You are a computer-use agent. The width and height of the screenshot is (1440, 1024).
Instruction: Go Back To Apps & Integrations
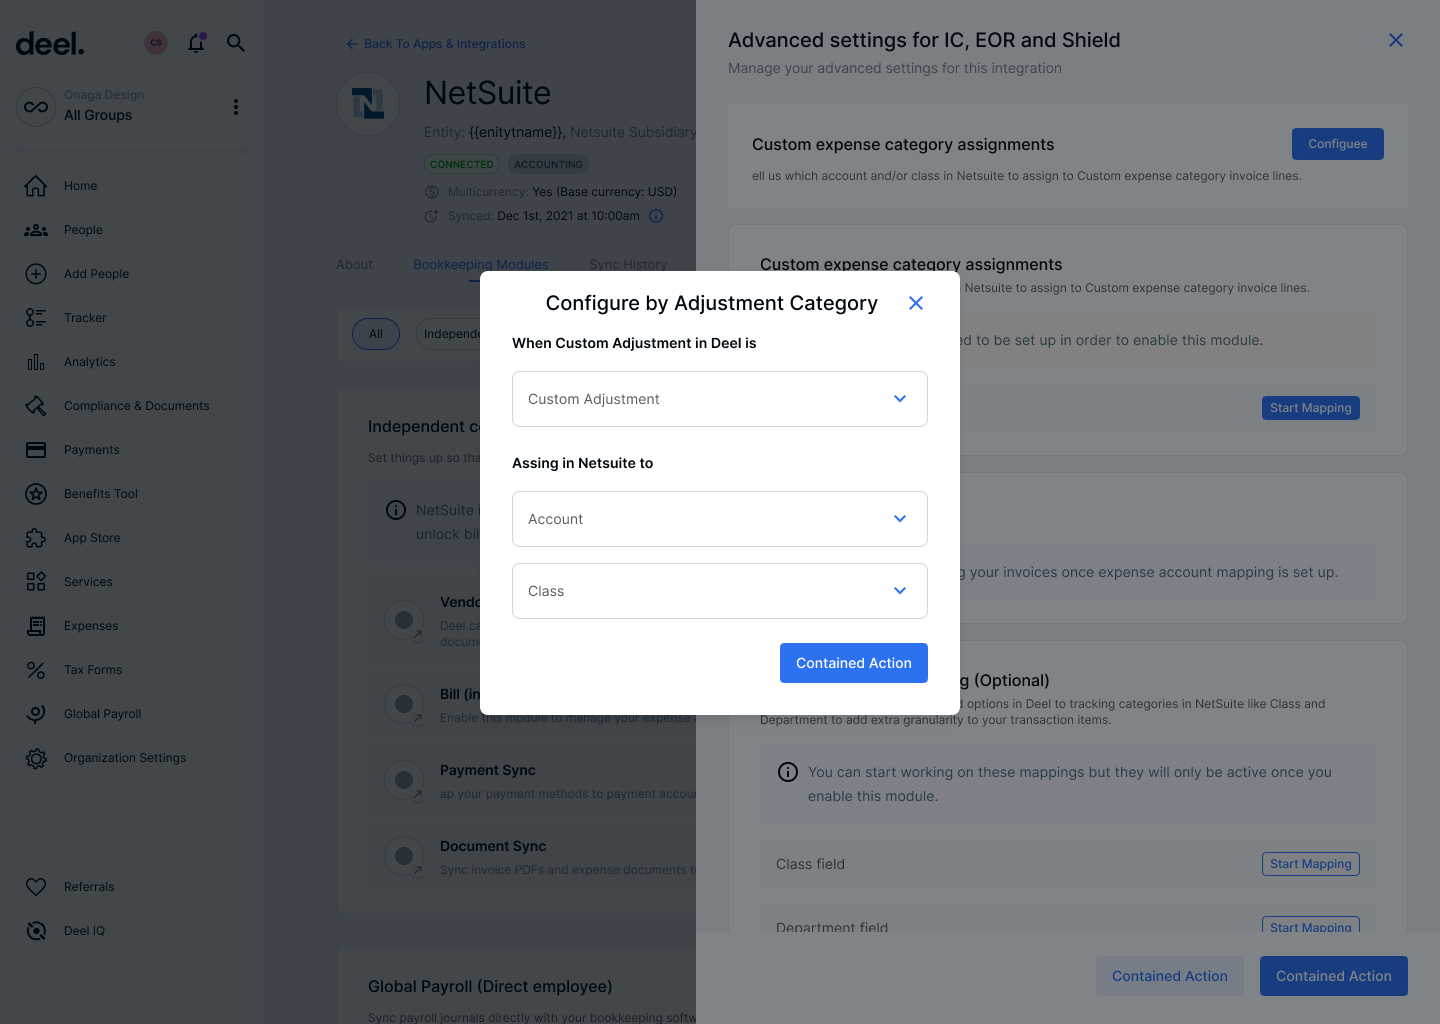(435, 44)
